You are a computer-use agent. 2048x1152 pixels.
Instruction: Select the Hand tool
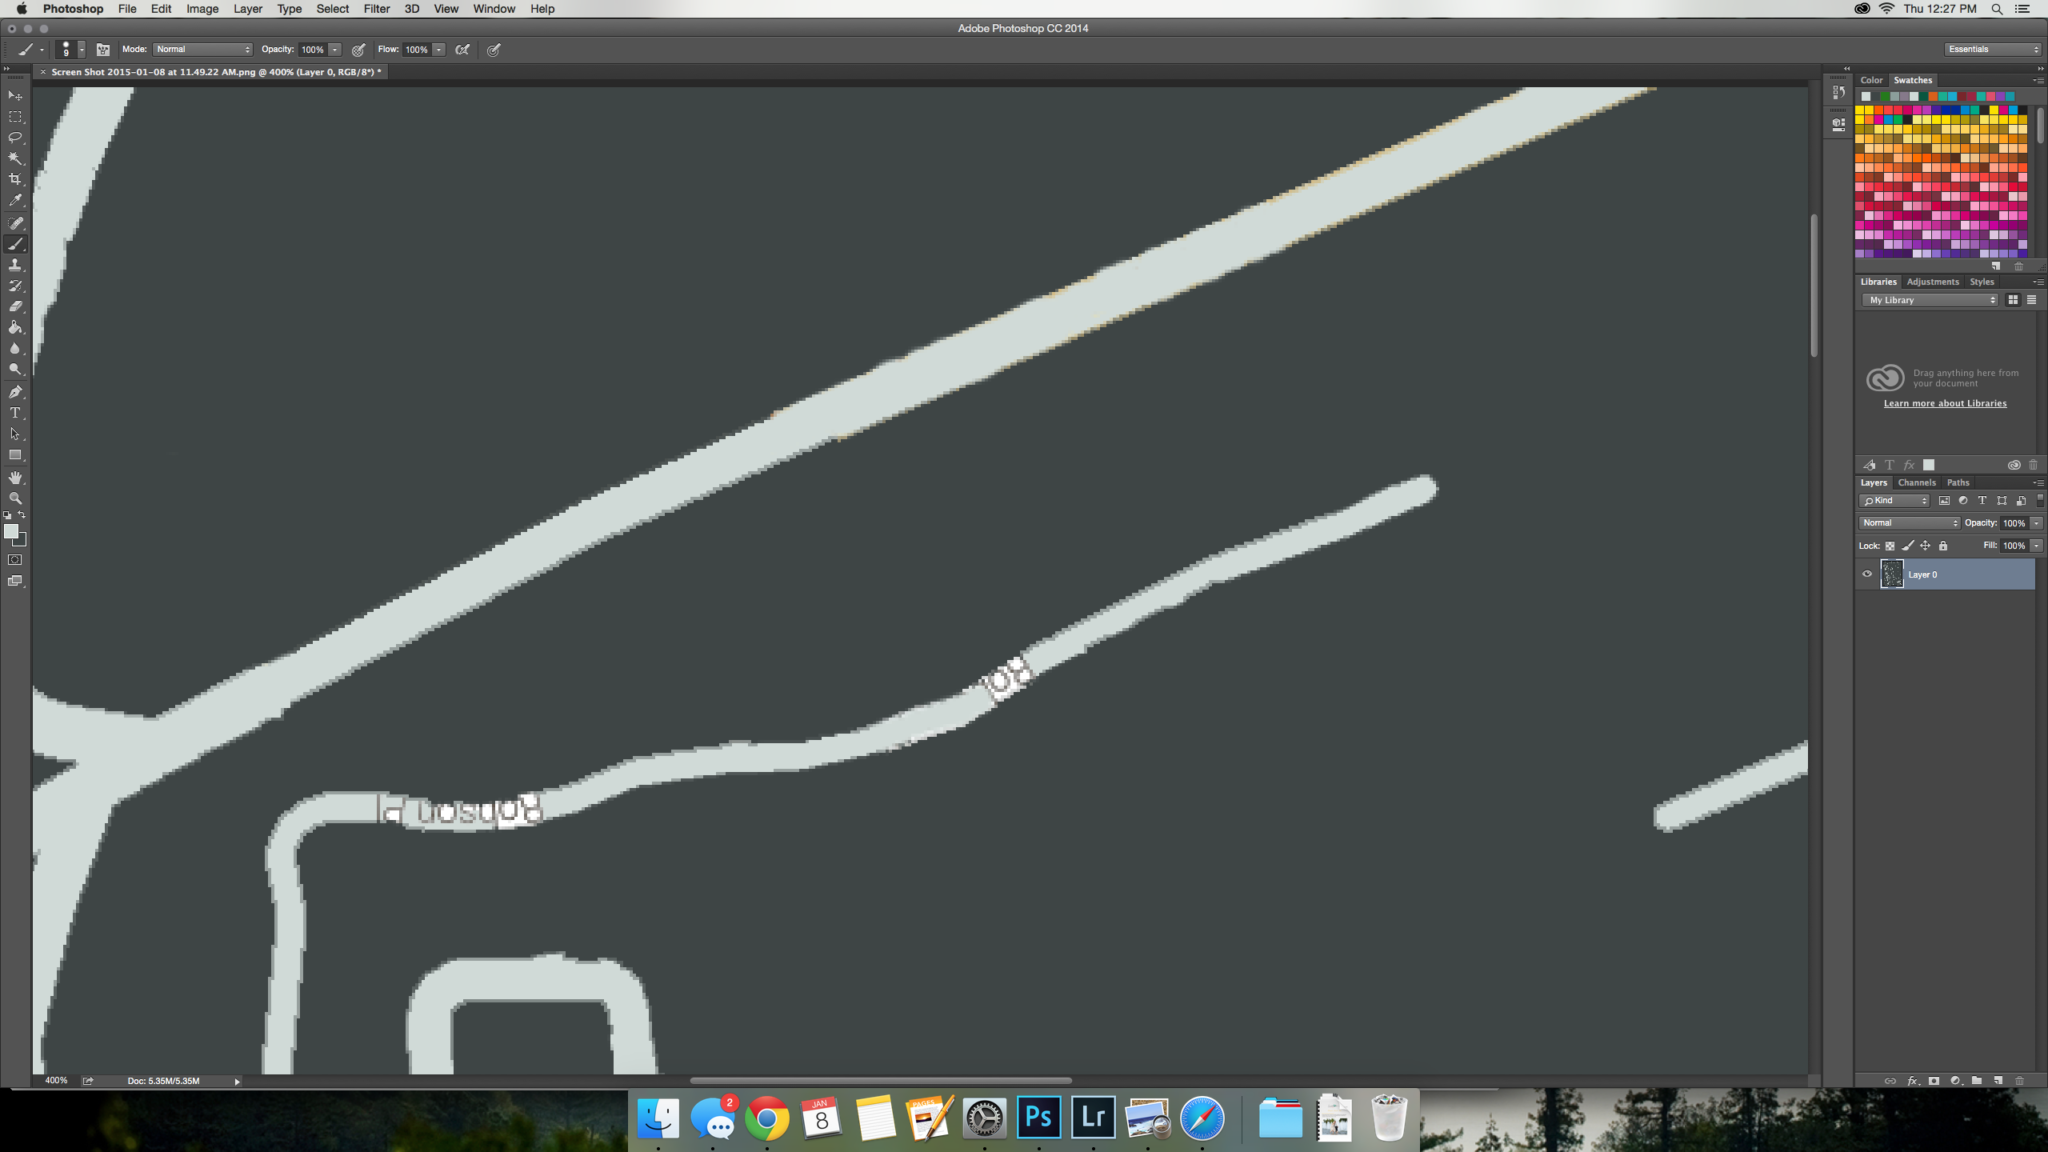click(x=15, y=477)
